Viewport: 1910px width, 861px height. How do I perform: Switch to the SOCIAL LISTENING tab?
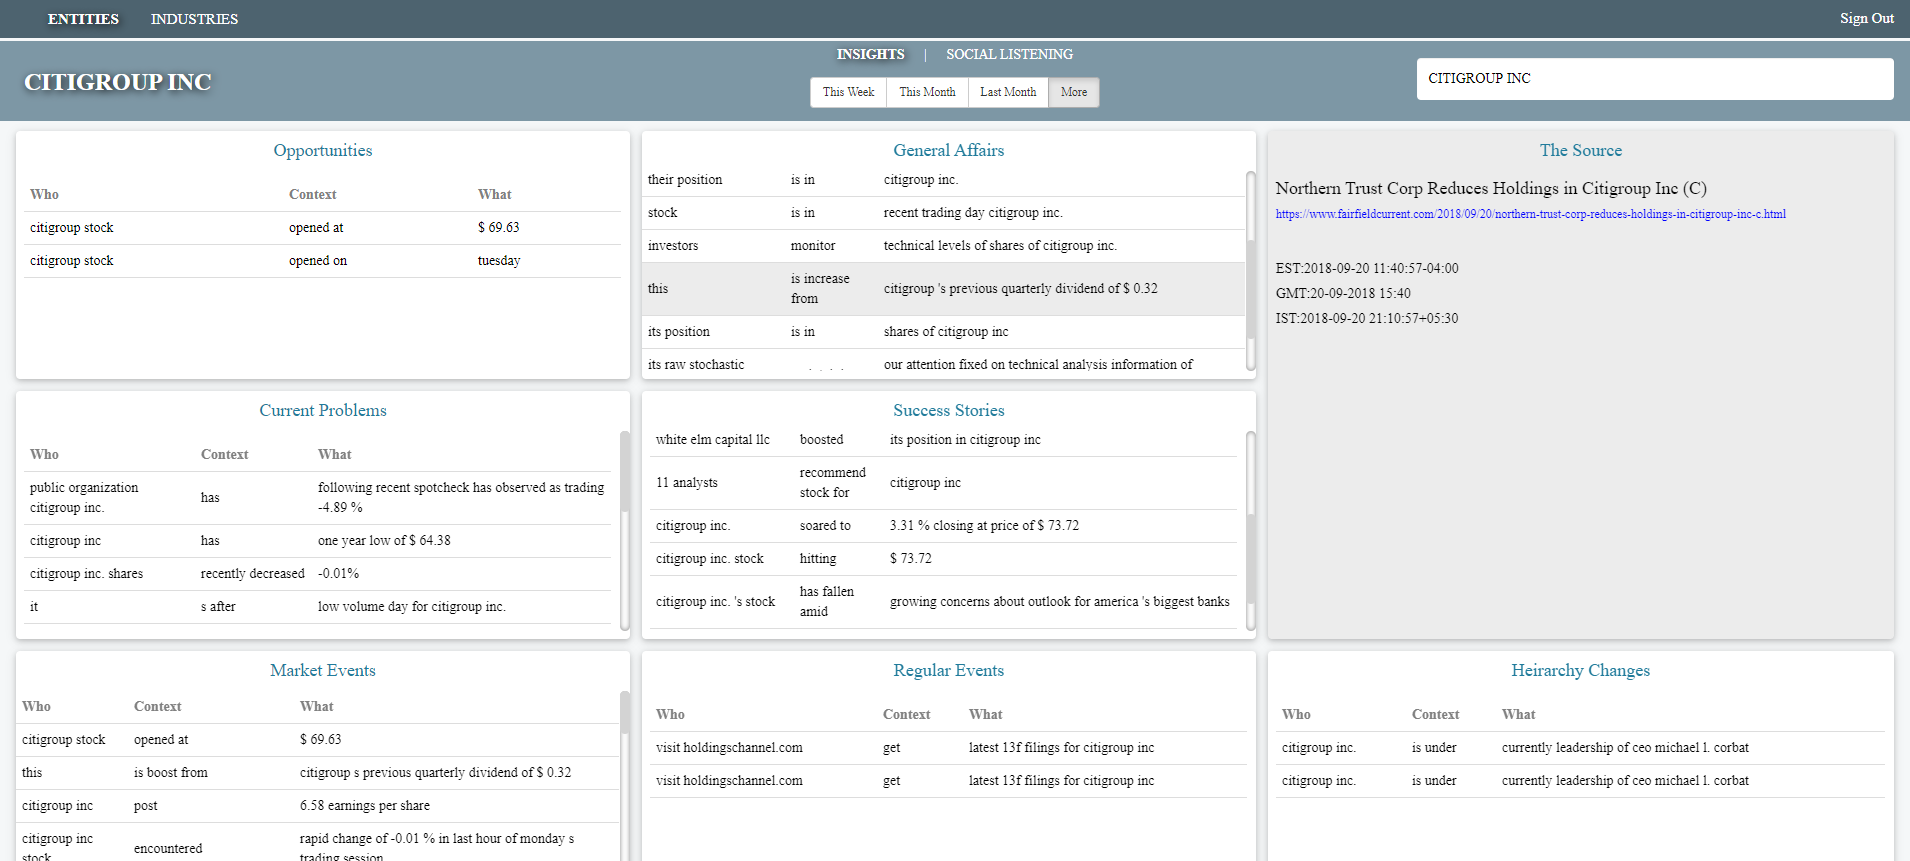click(1009, 54)
